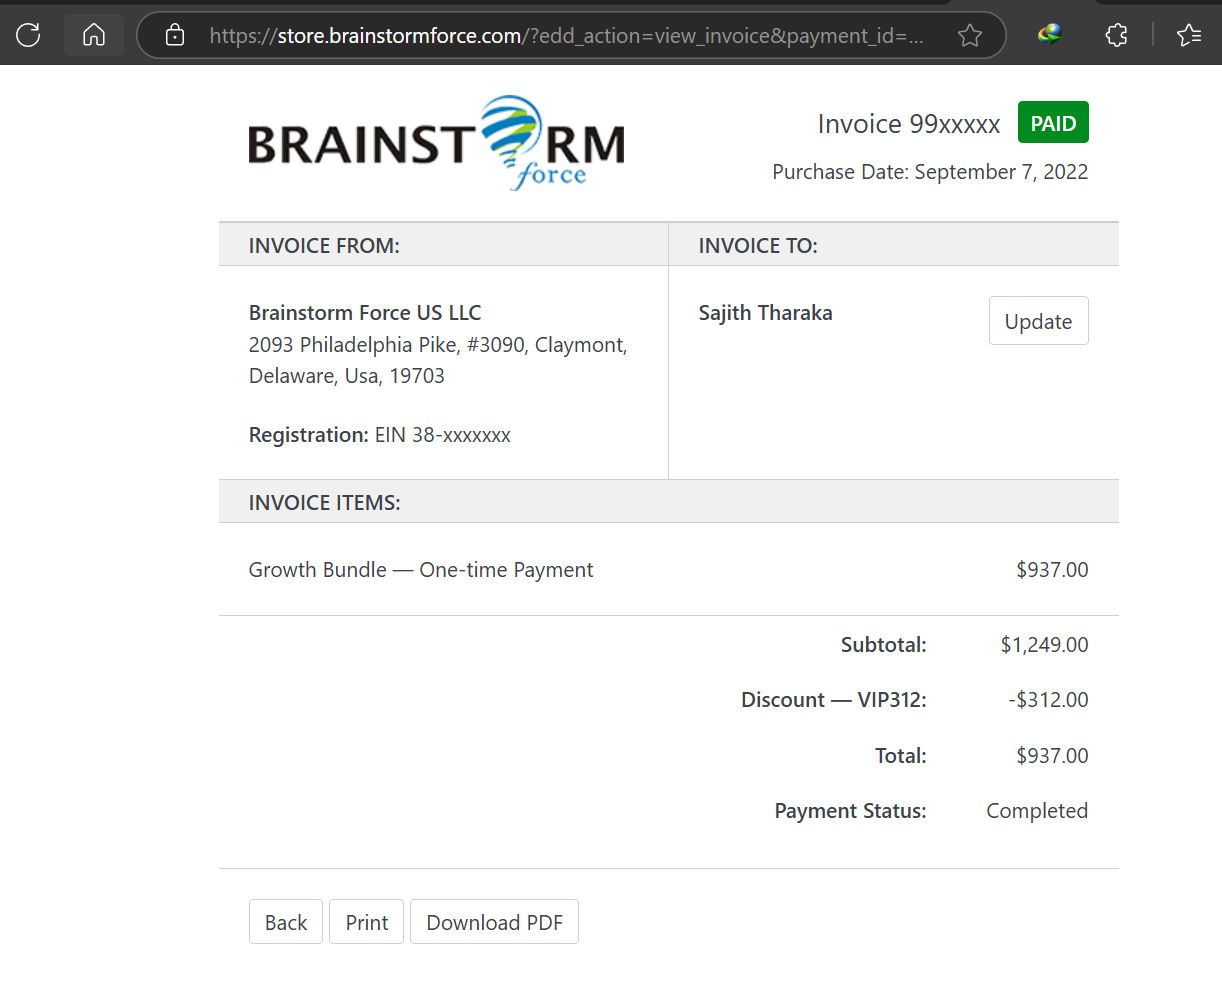
Task: Select the 'Delaware, Usa, 19703' line
Action: pos(347,376)
